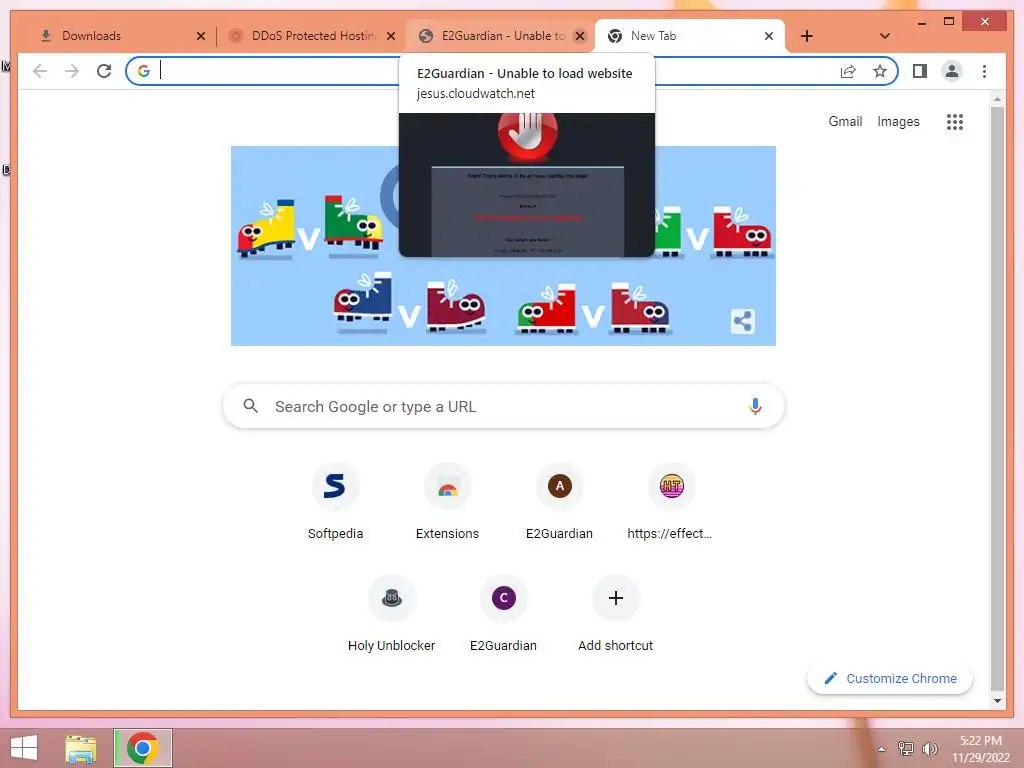This screenshot has height=768, width=1024.
Task: Open the E2Guardian shortcut with the A icon
Action: click(560, 502)
